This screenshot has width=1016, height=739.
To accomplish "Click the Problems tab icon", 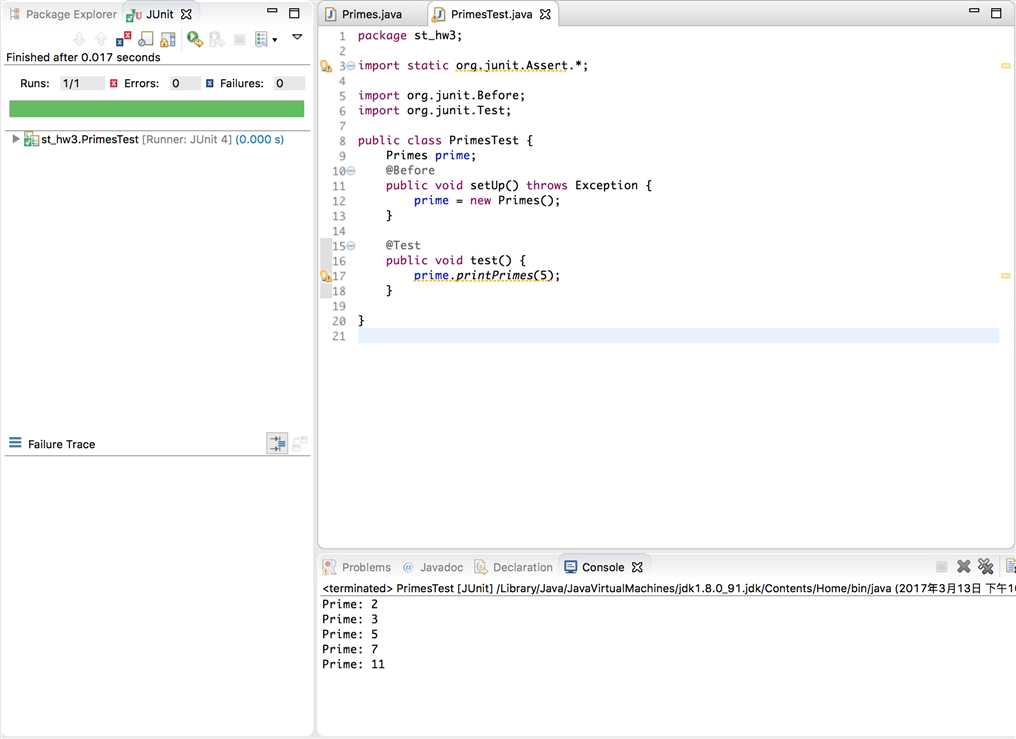I will (329, 567).
